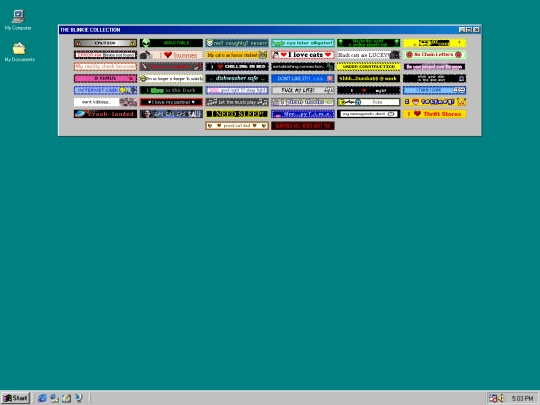Select the ABDUCTABLE alien blinkie
The width and height of the screenshot is (540, 405).
pos(171,43)
